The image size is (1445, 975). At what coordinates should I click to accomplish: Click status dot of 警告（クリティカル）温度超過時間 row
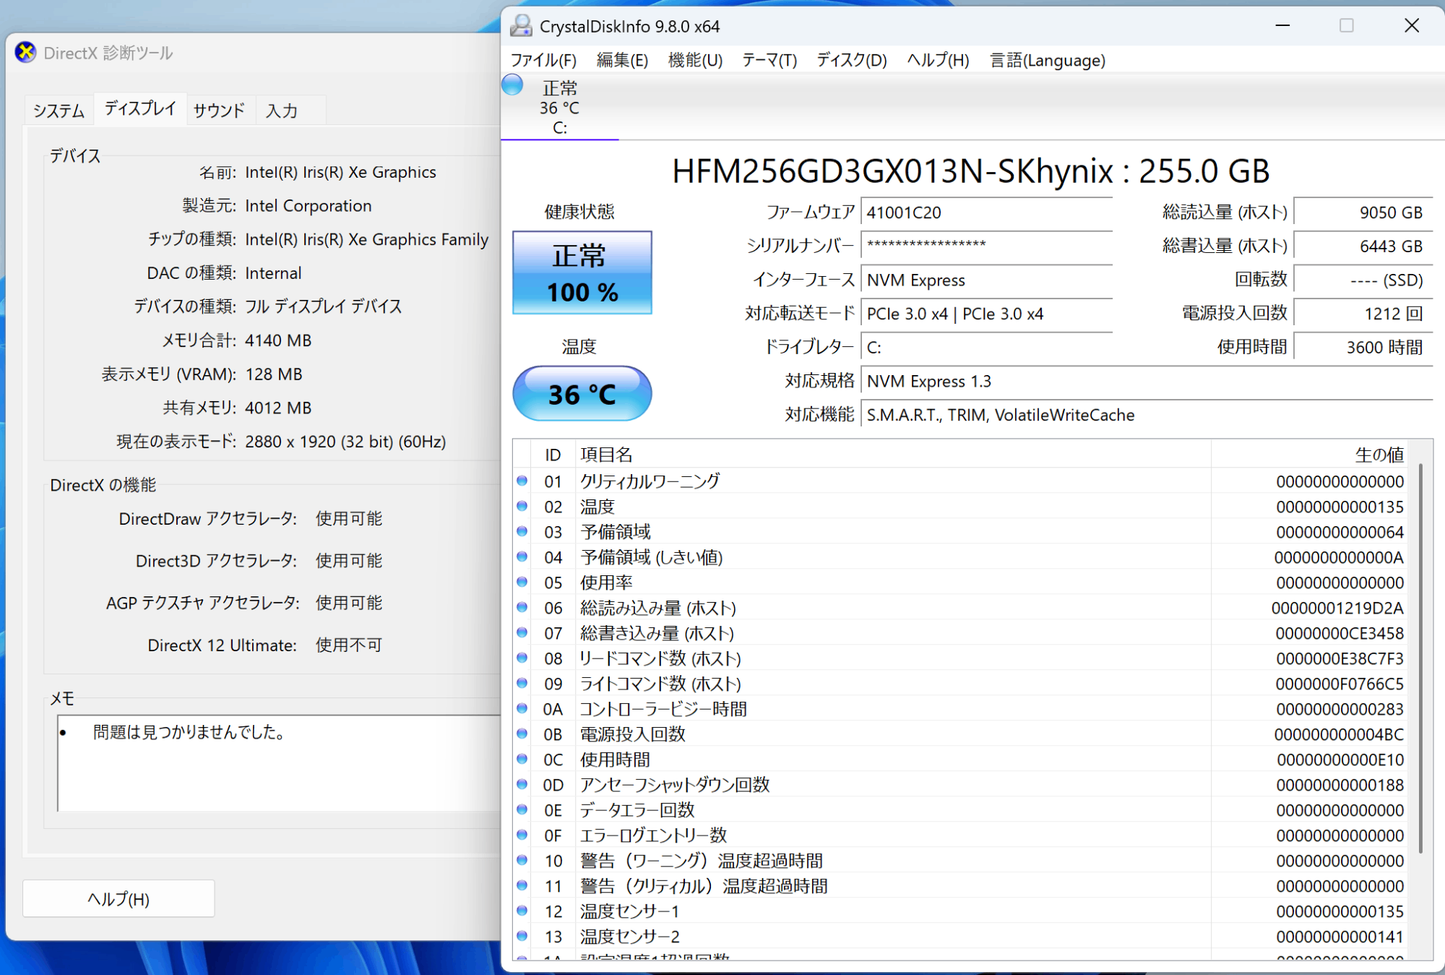click(x=522, y=886)
